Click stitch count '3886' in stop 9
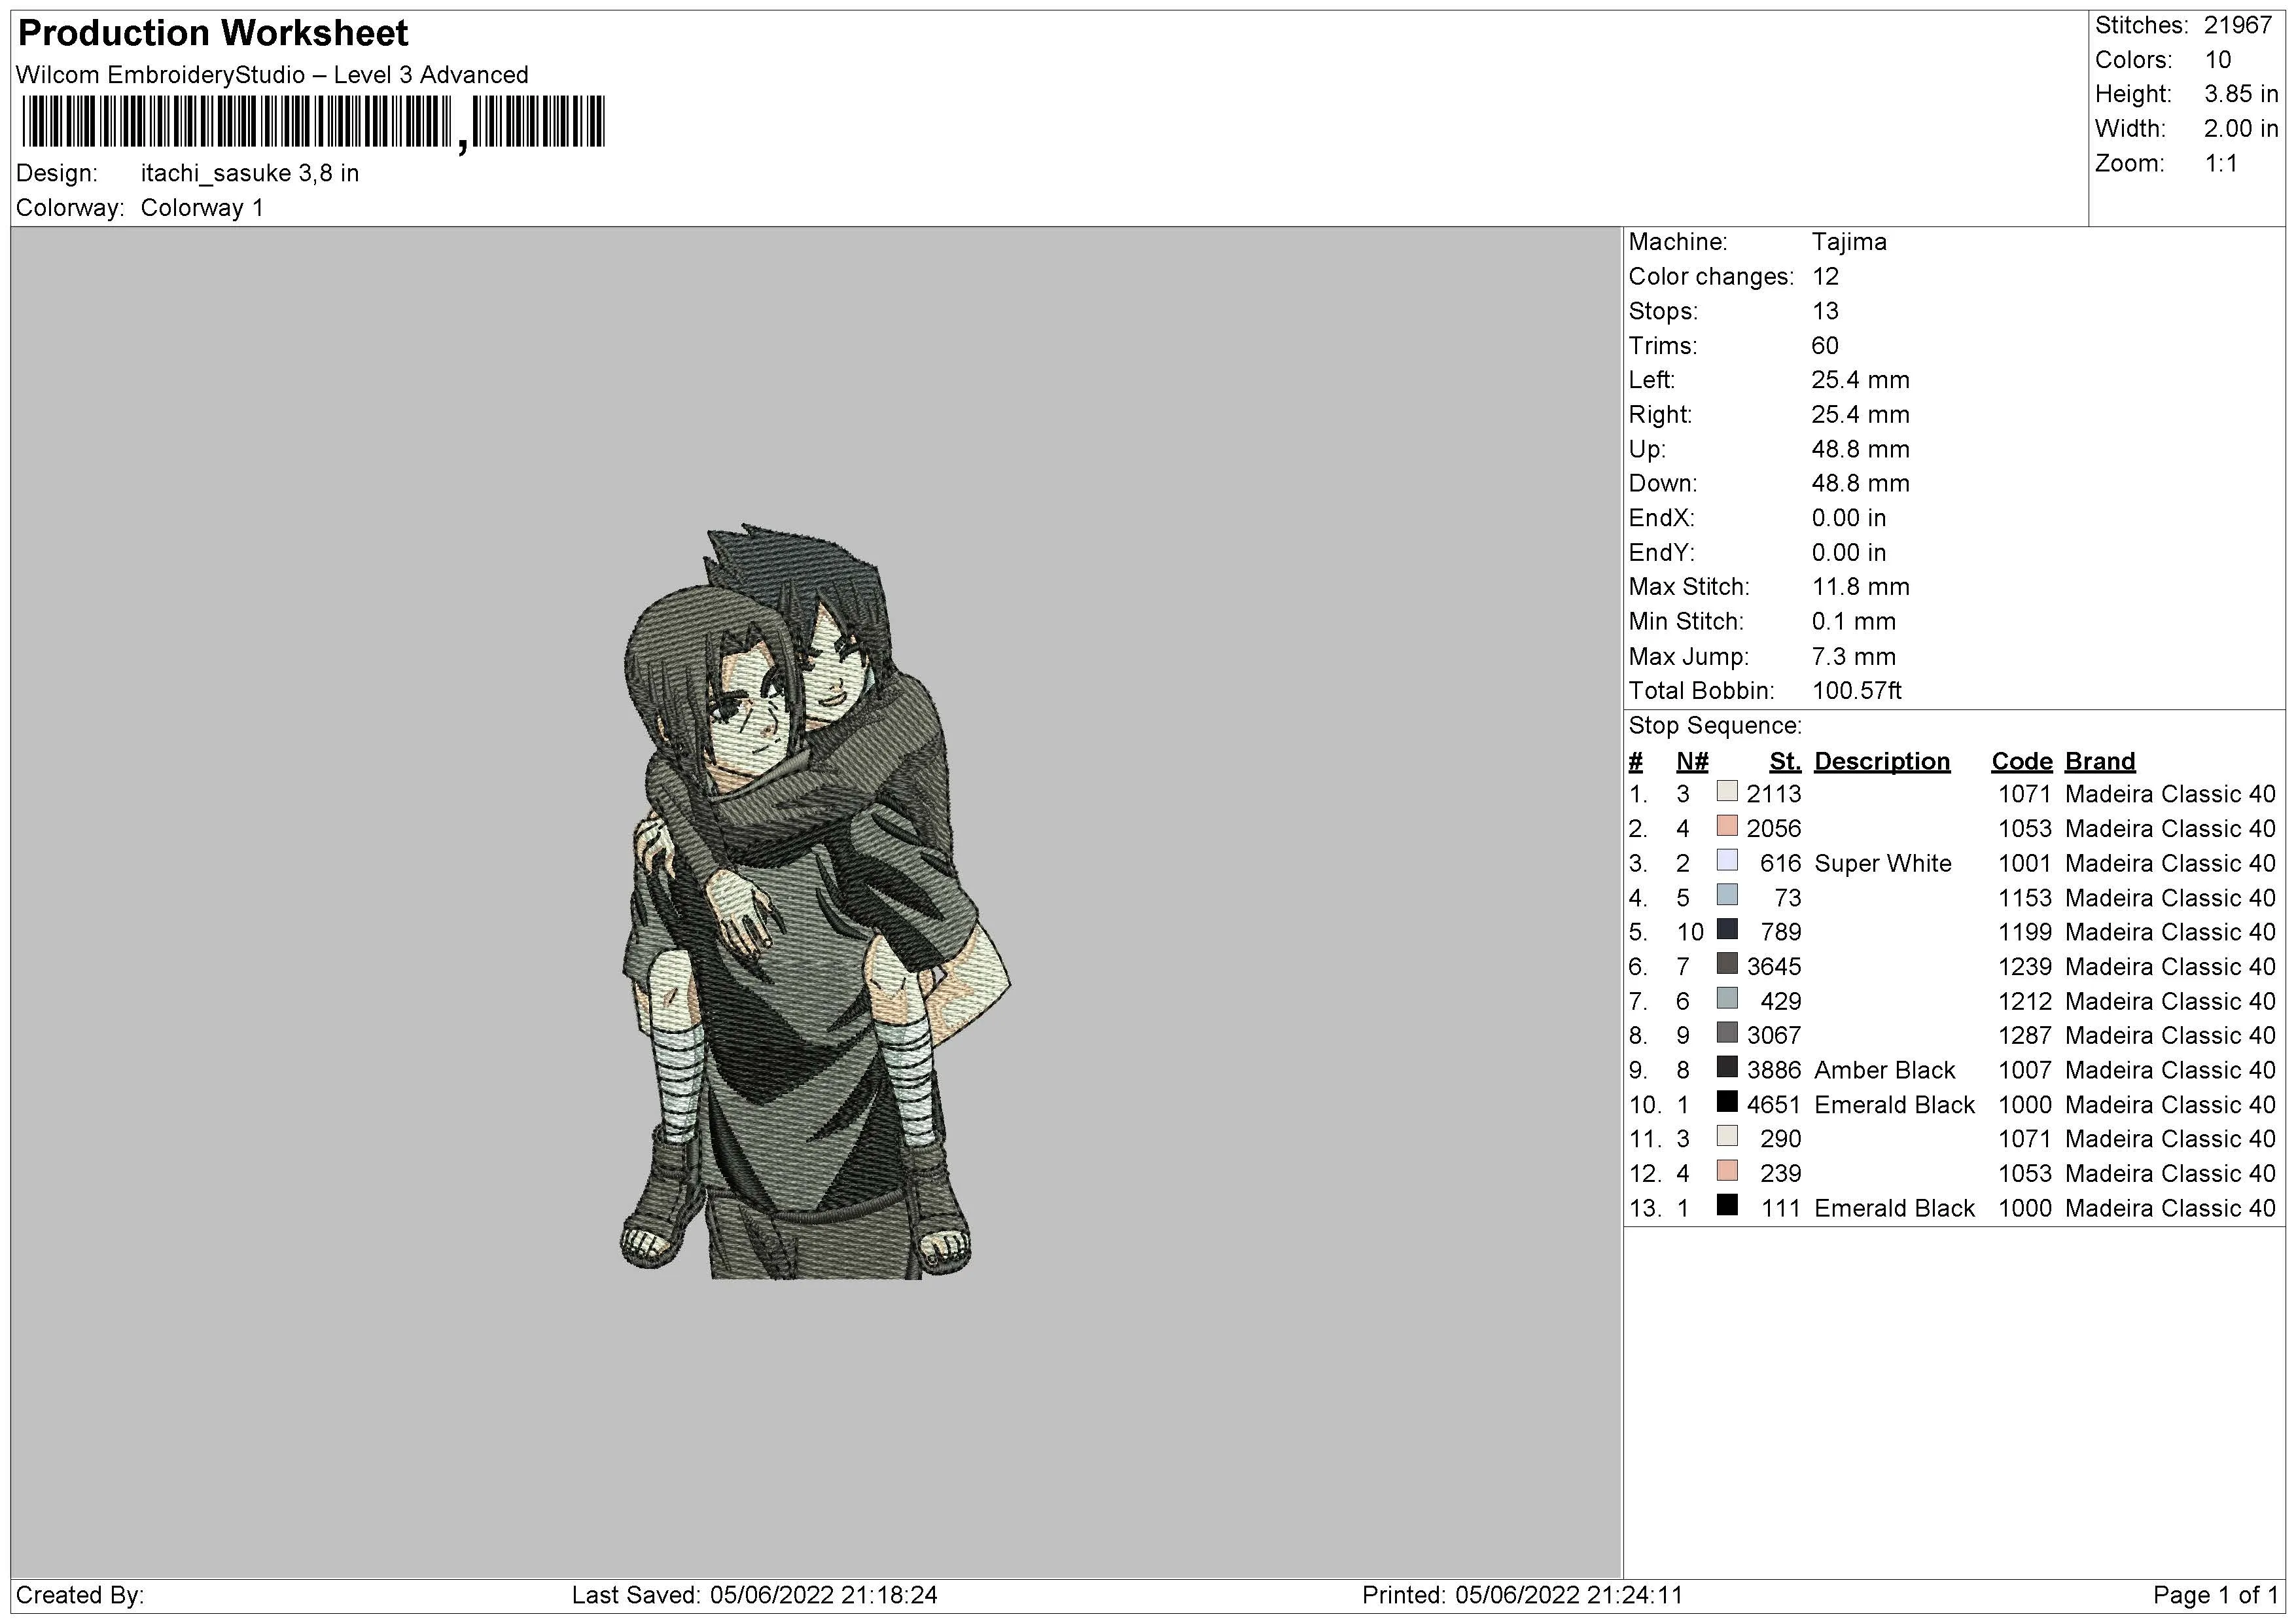2296x1623 pixels. (x=1774, y=1070)
